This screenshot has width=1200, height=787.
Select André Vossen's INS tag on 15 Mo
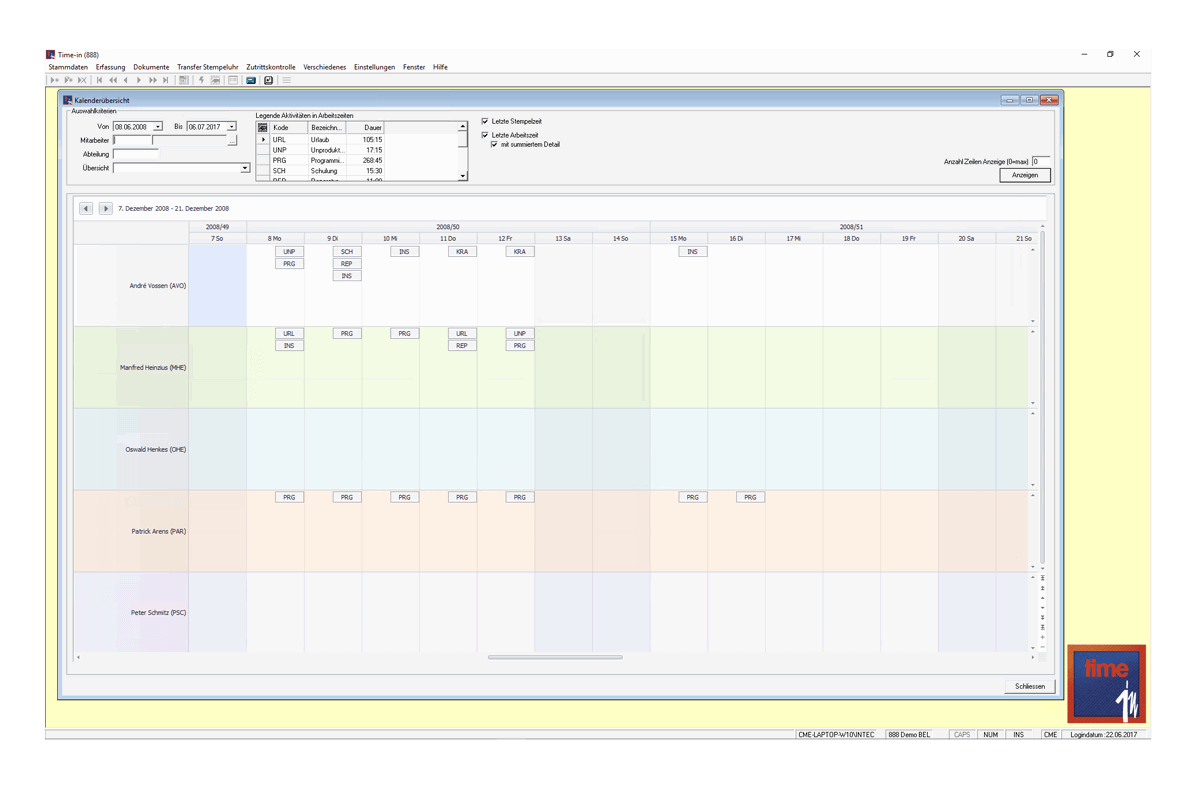[693, 252]
